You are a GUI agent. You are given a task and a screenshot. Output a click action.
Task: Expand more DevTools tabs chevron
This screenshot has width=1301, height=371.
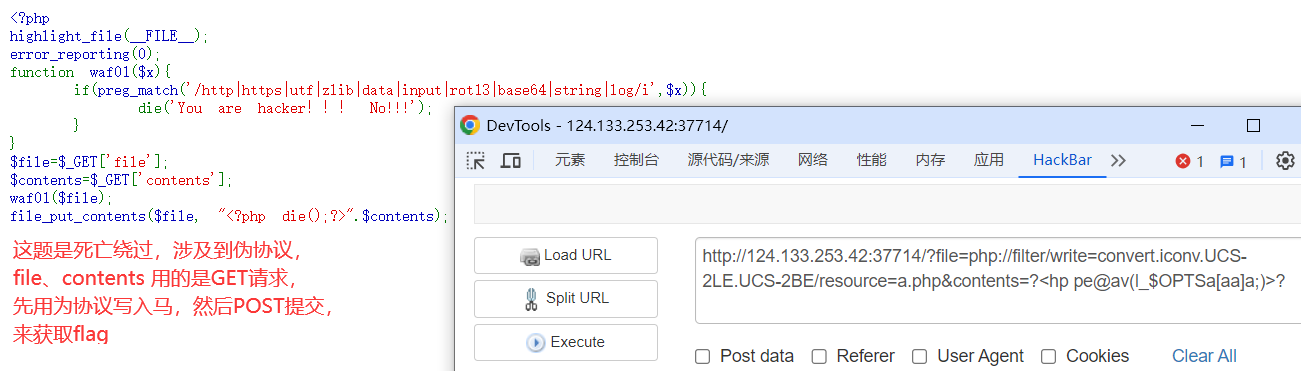pos(1118,160)
